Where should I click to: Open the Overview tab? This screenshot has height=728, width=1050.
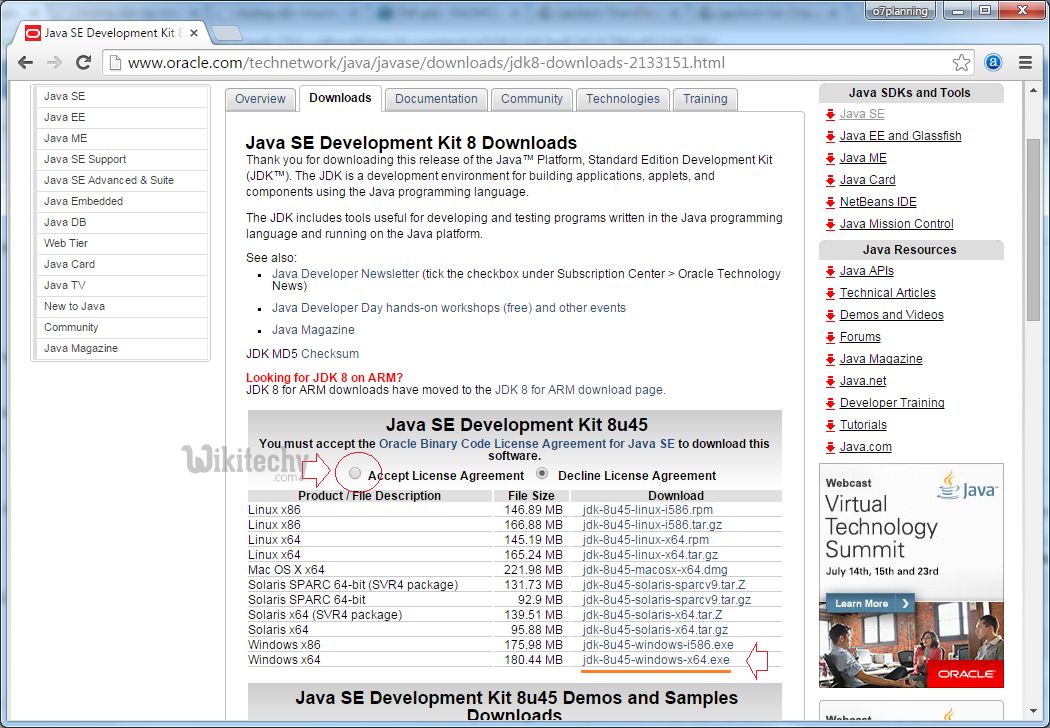(x=260, y=99)
